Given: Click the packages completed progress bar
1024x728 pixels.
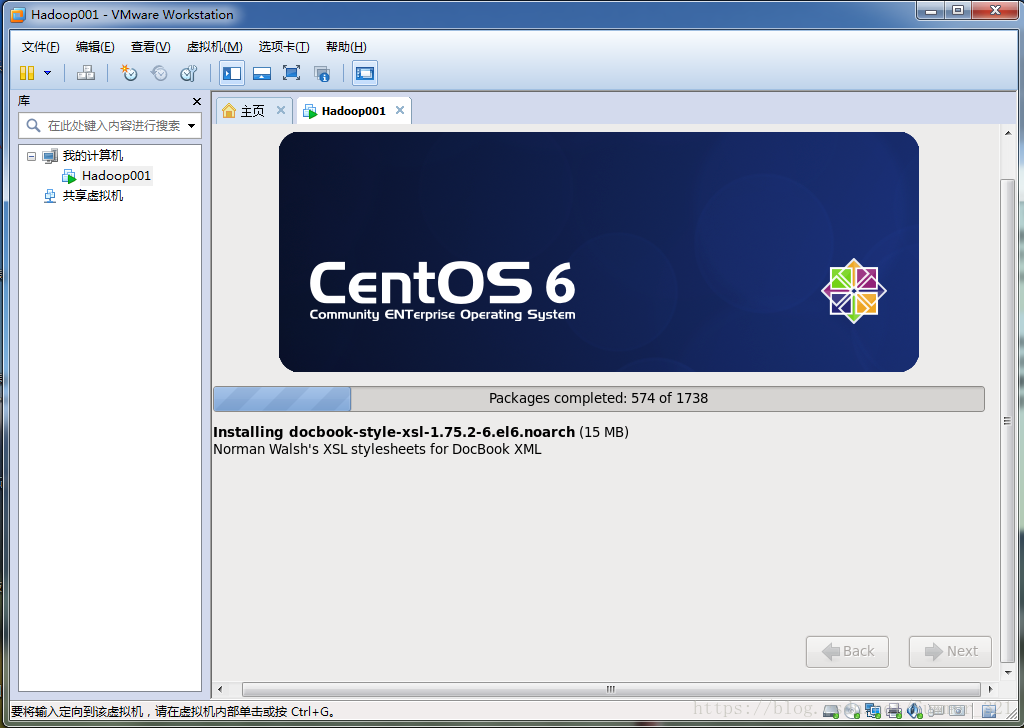Looking at the screenshot, I should [x=598, y=399].
